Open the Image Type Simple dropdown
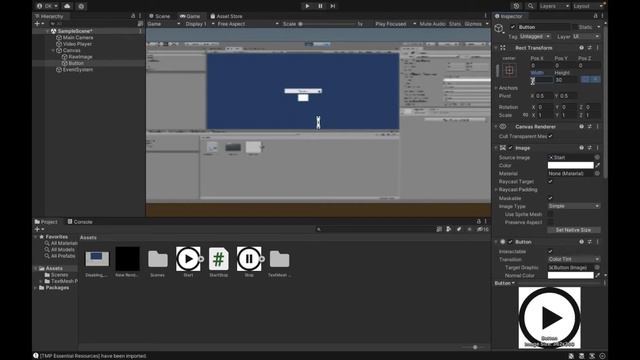 573,206
